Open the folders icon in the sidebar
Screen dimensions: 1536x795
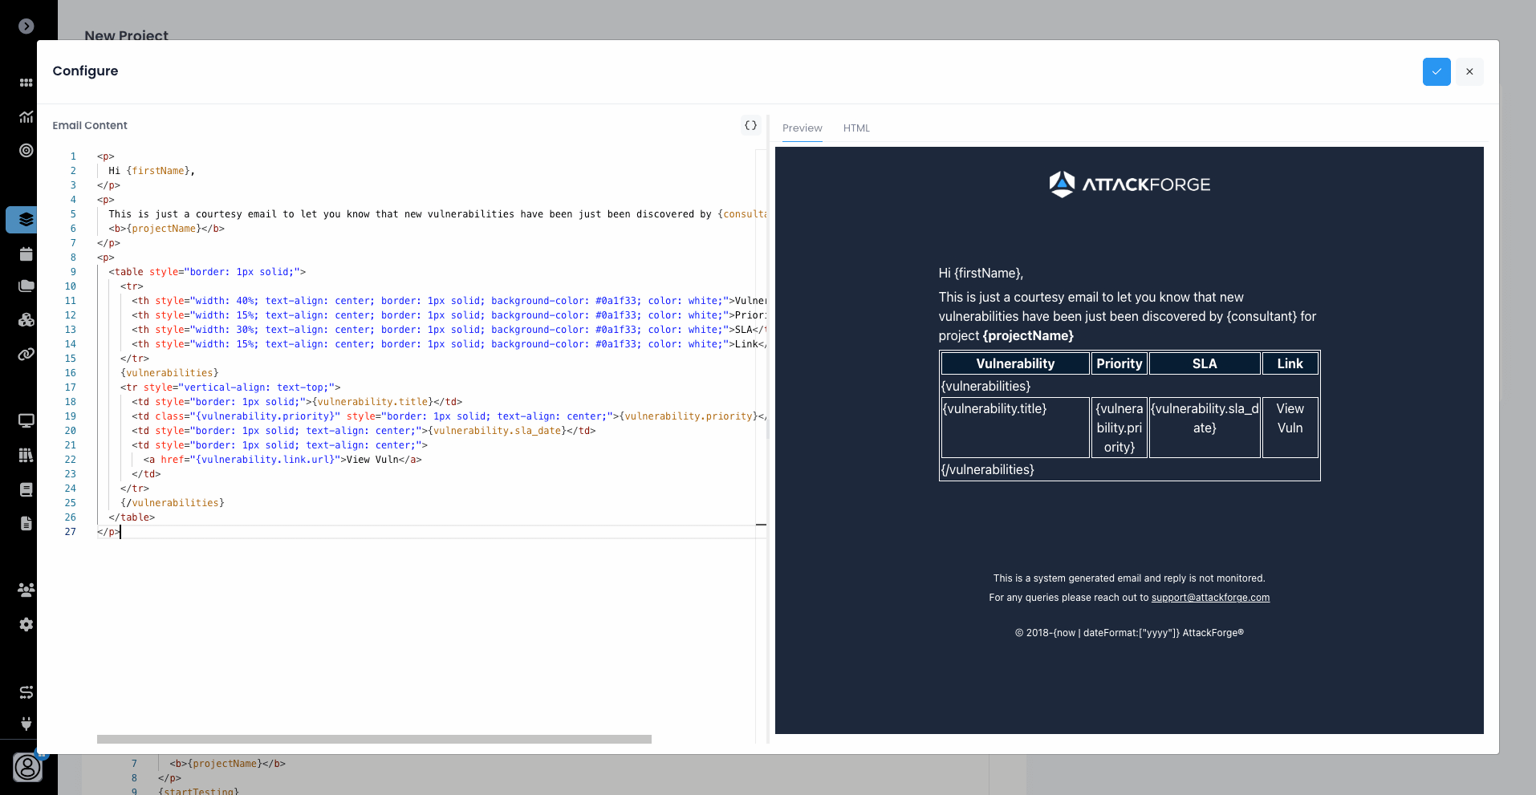tap(26, 286)
